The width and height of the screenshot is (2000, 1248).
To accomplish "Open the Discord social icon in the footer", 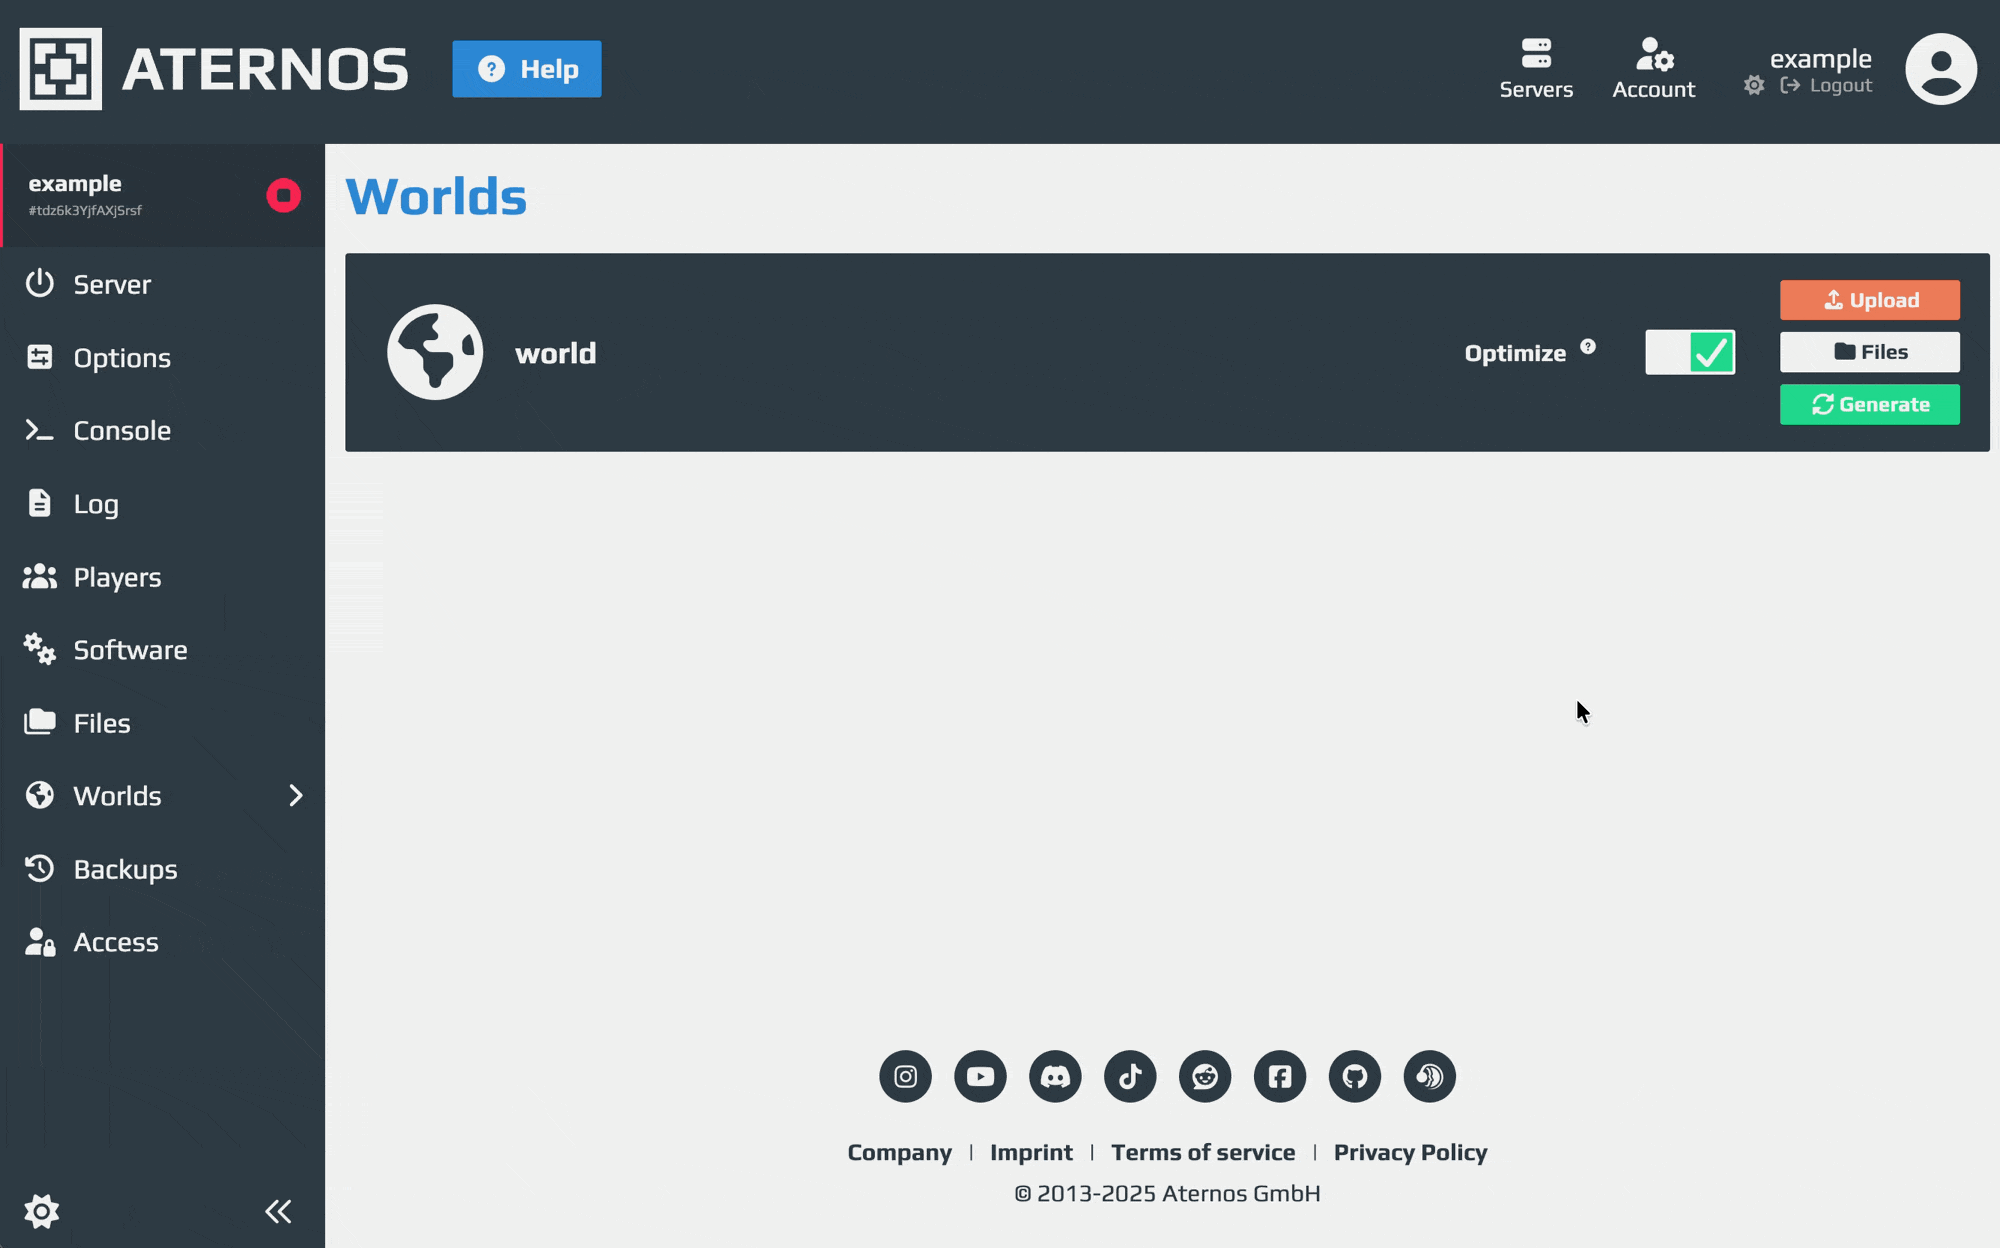I will pos(1055,1076).
